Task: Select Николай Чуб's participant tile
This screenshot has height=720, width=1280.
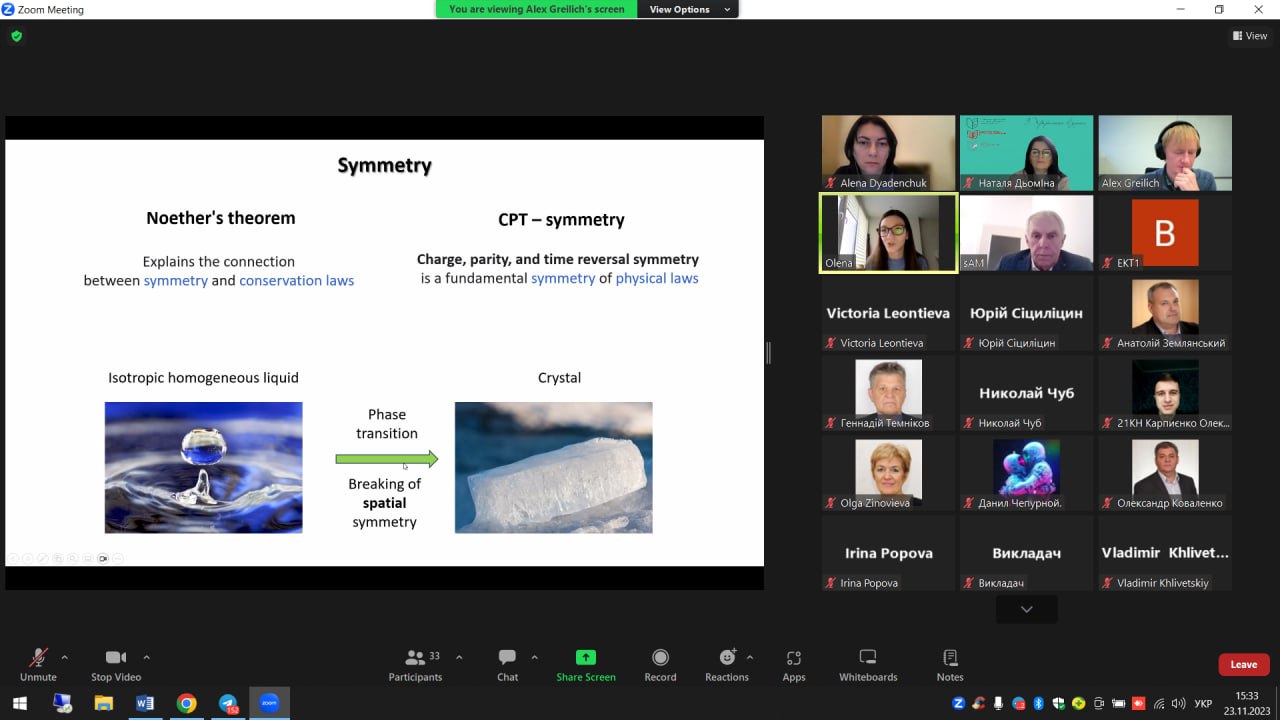Action: pyautogui.click(x=1026, y=393)
